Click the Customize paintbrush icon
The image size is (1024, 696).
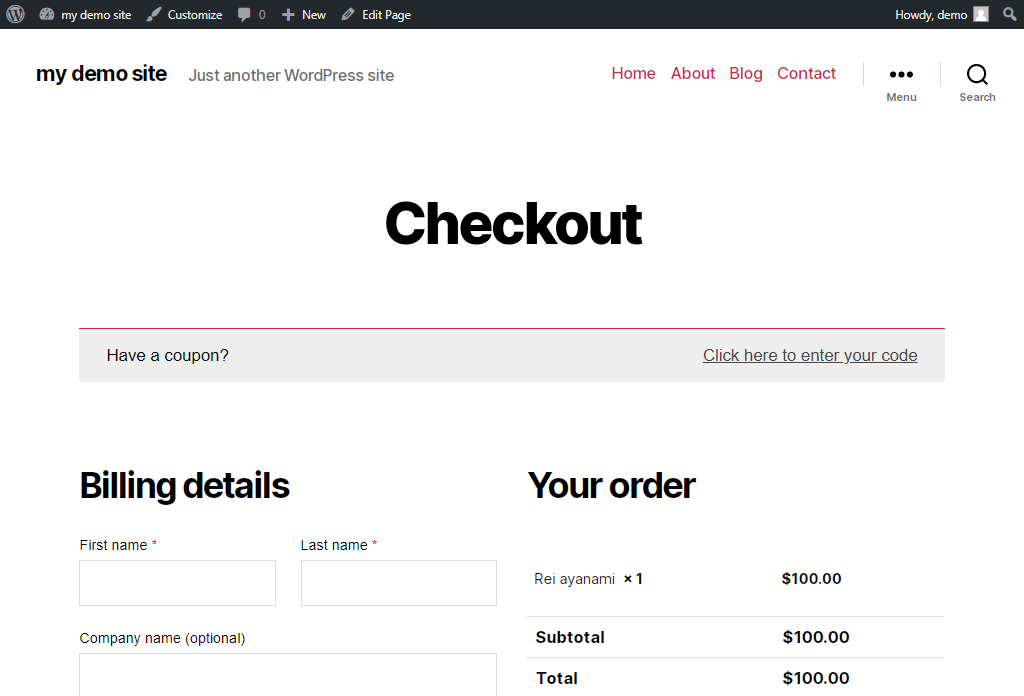point(153,15)
